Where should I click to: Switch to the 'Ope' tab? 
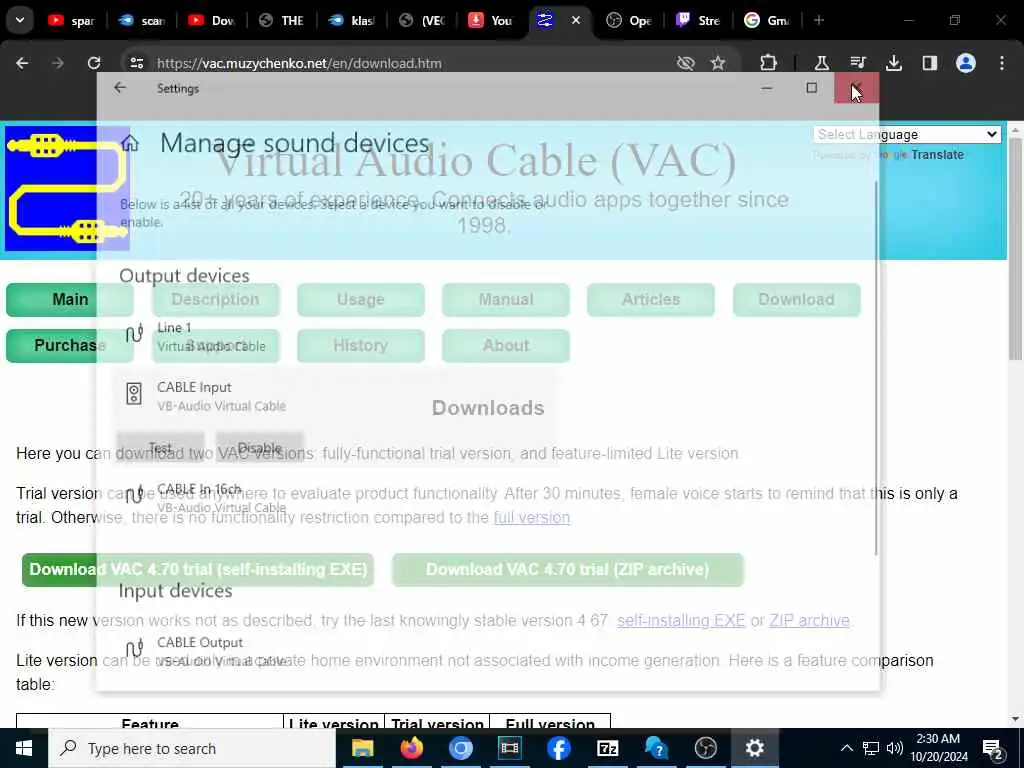[x=629, y=20]
